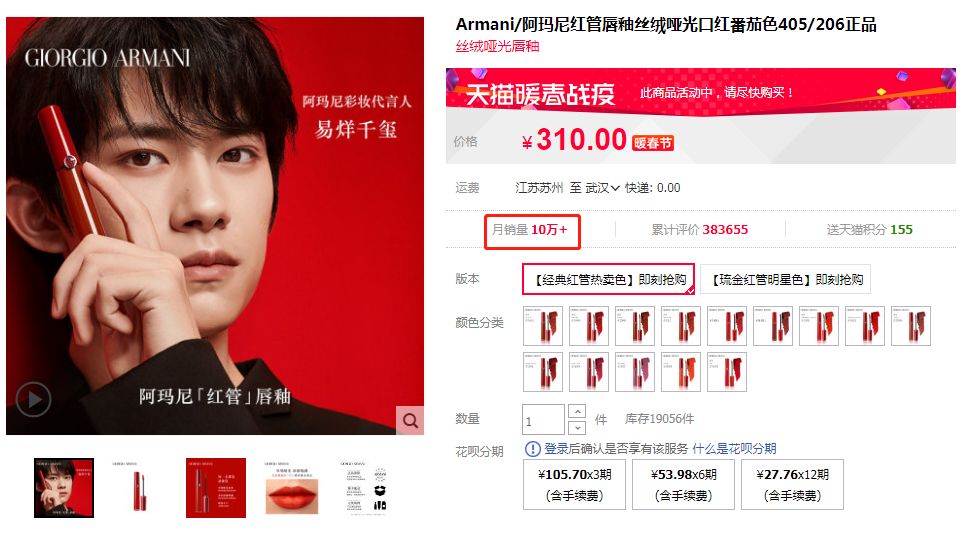Select the first thumbnail with model portrait
The image size is (973, 534).
click(x=64, y=487)
